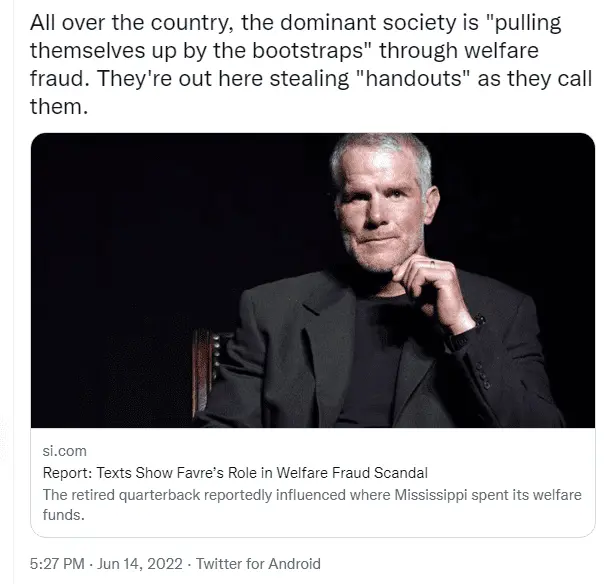Viewport: 604px width, 584px height.
Task: Click the si.com domain label
Action: (63, 451)
